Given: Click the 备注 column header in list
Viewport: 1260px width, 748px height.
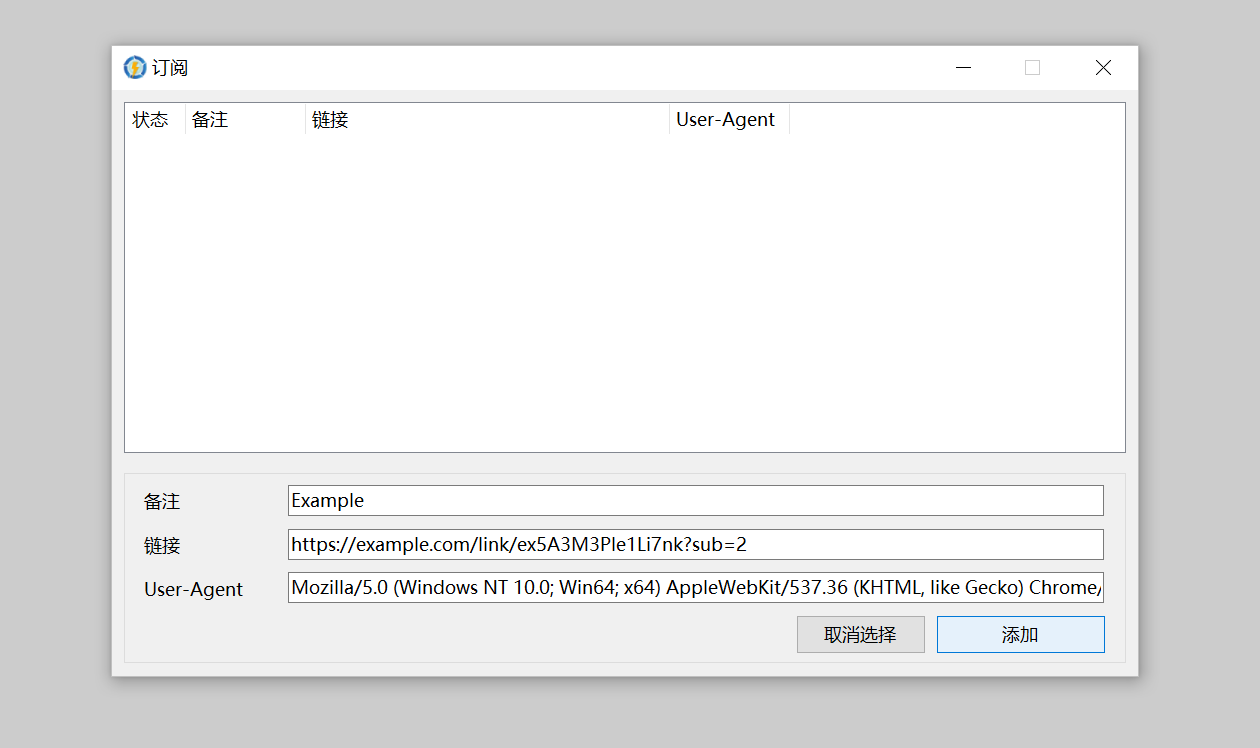Looking at the screenshot, I should [x=210, y=120].
